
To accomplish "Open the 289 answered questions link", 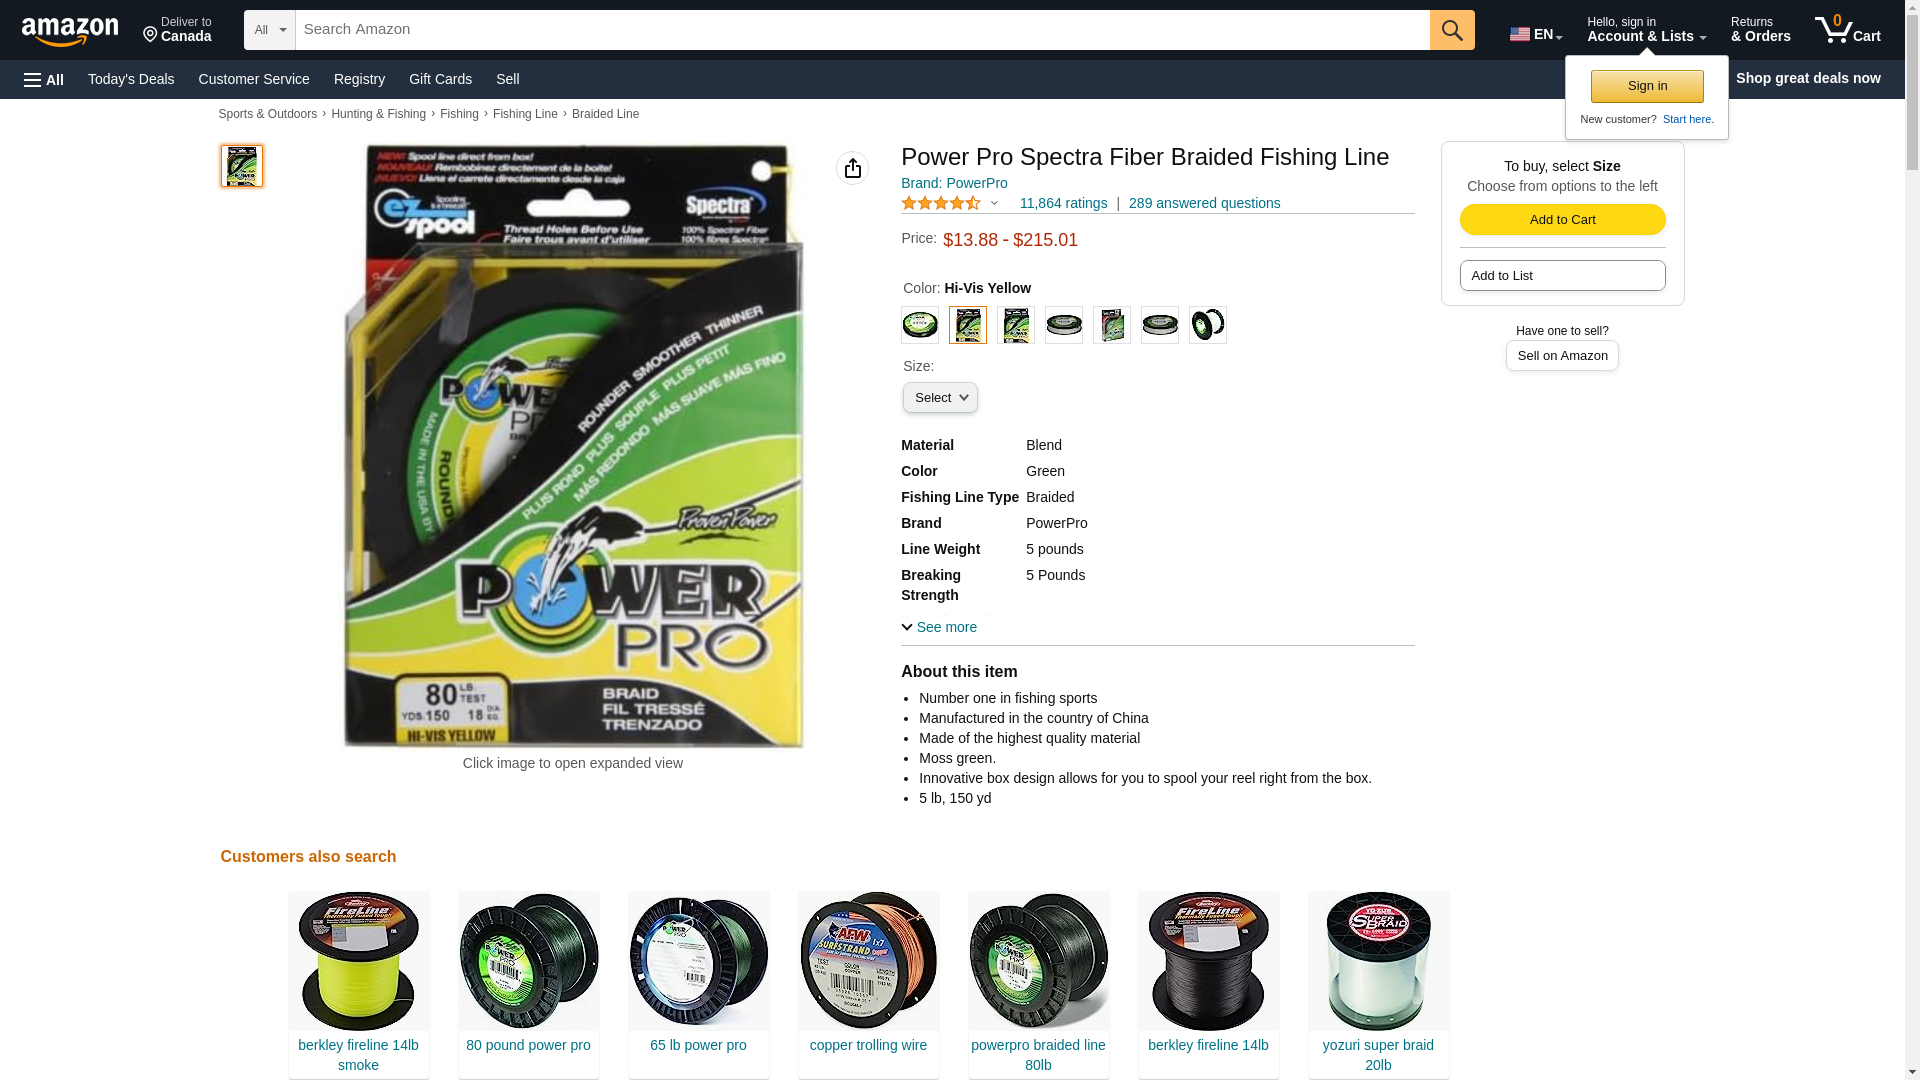I will [x=1204, y=203].
